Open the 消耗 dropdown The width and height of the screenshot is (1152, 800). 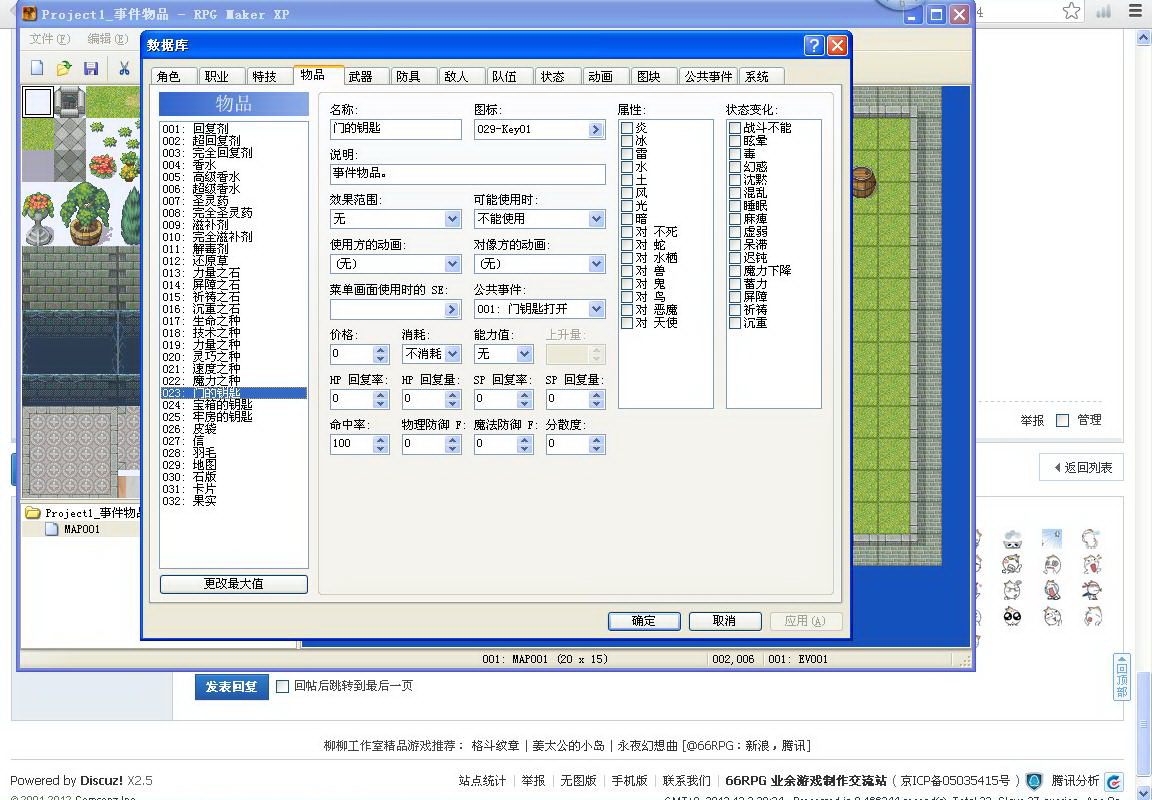click(453, 354)
